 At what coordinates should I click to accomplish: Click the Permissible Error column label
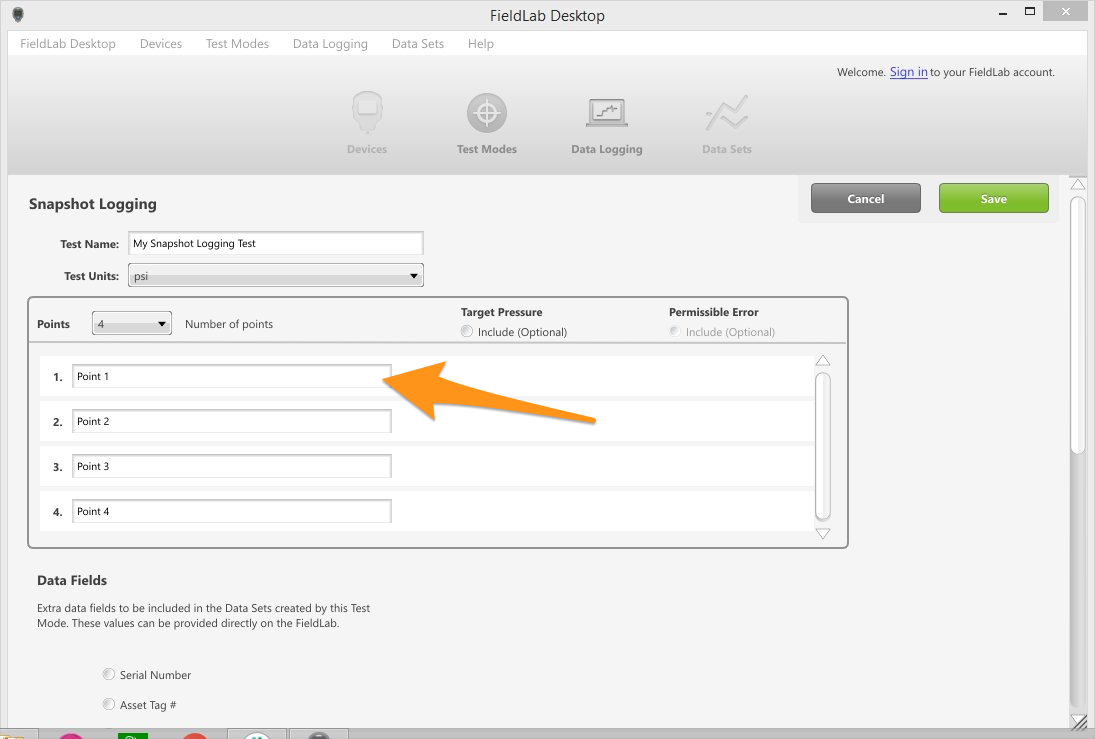point(714,312)
